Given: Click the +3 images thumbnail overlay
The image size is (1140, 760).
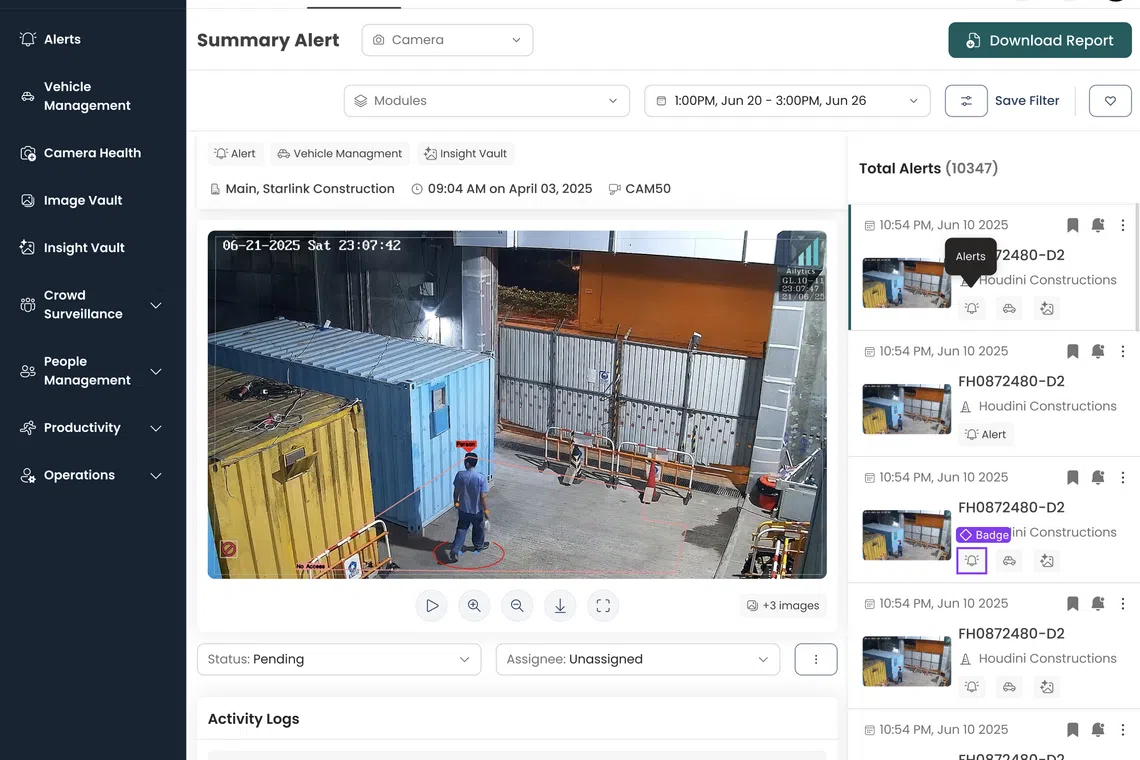Looking at the screenshot, I should point(783,605).
